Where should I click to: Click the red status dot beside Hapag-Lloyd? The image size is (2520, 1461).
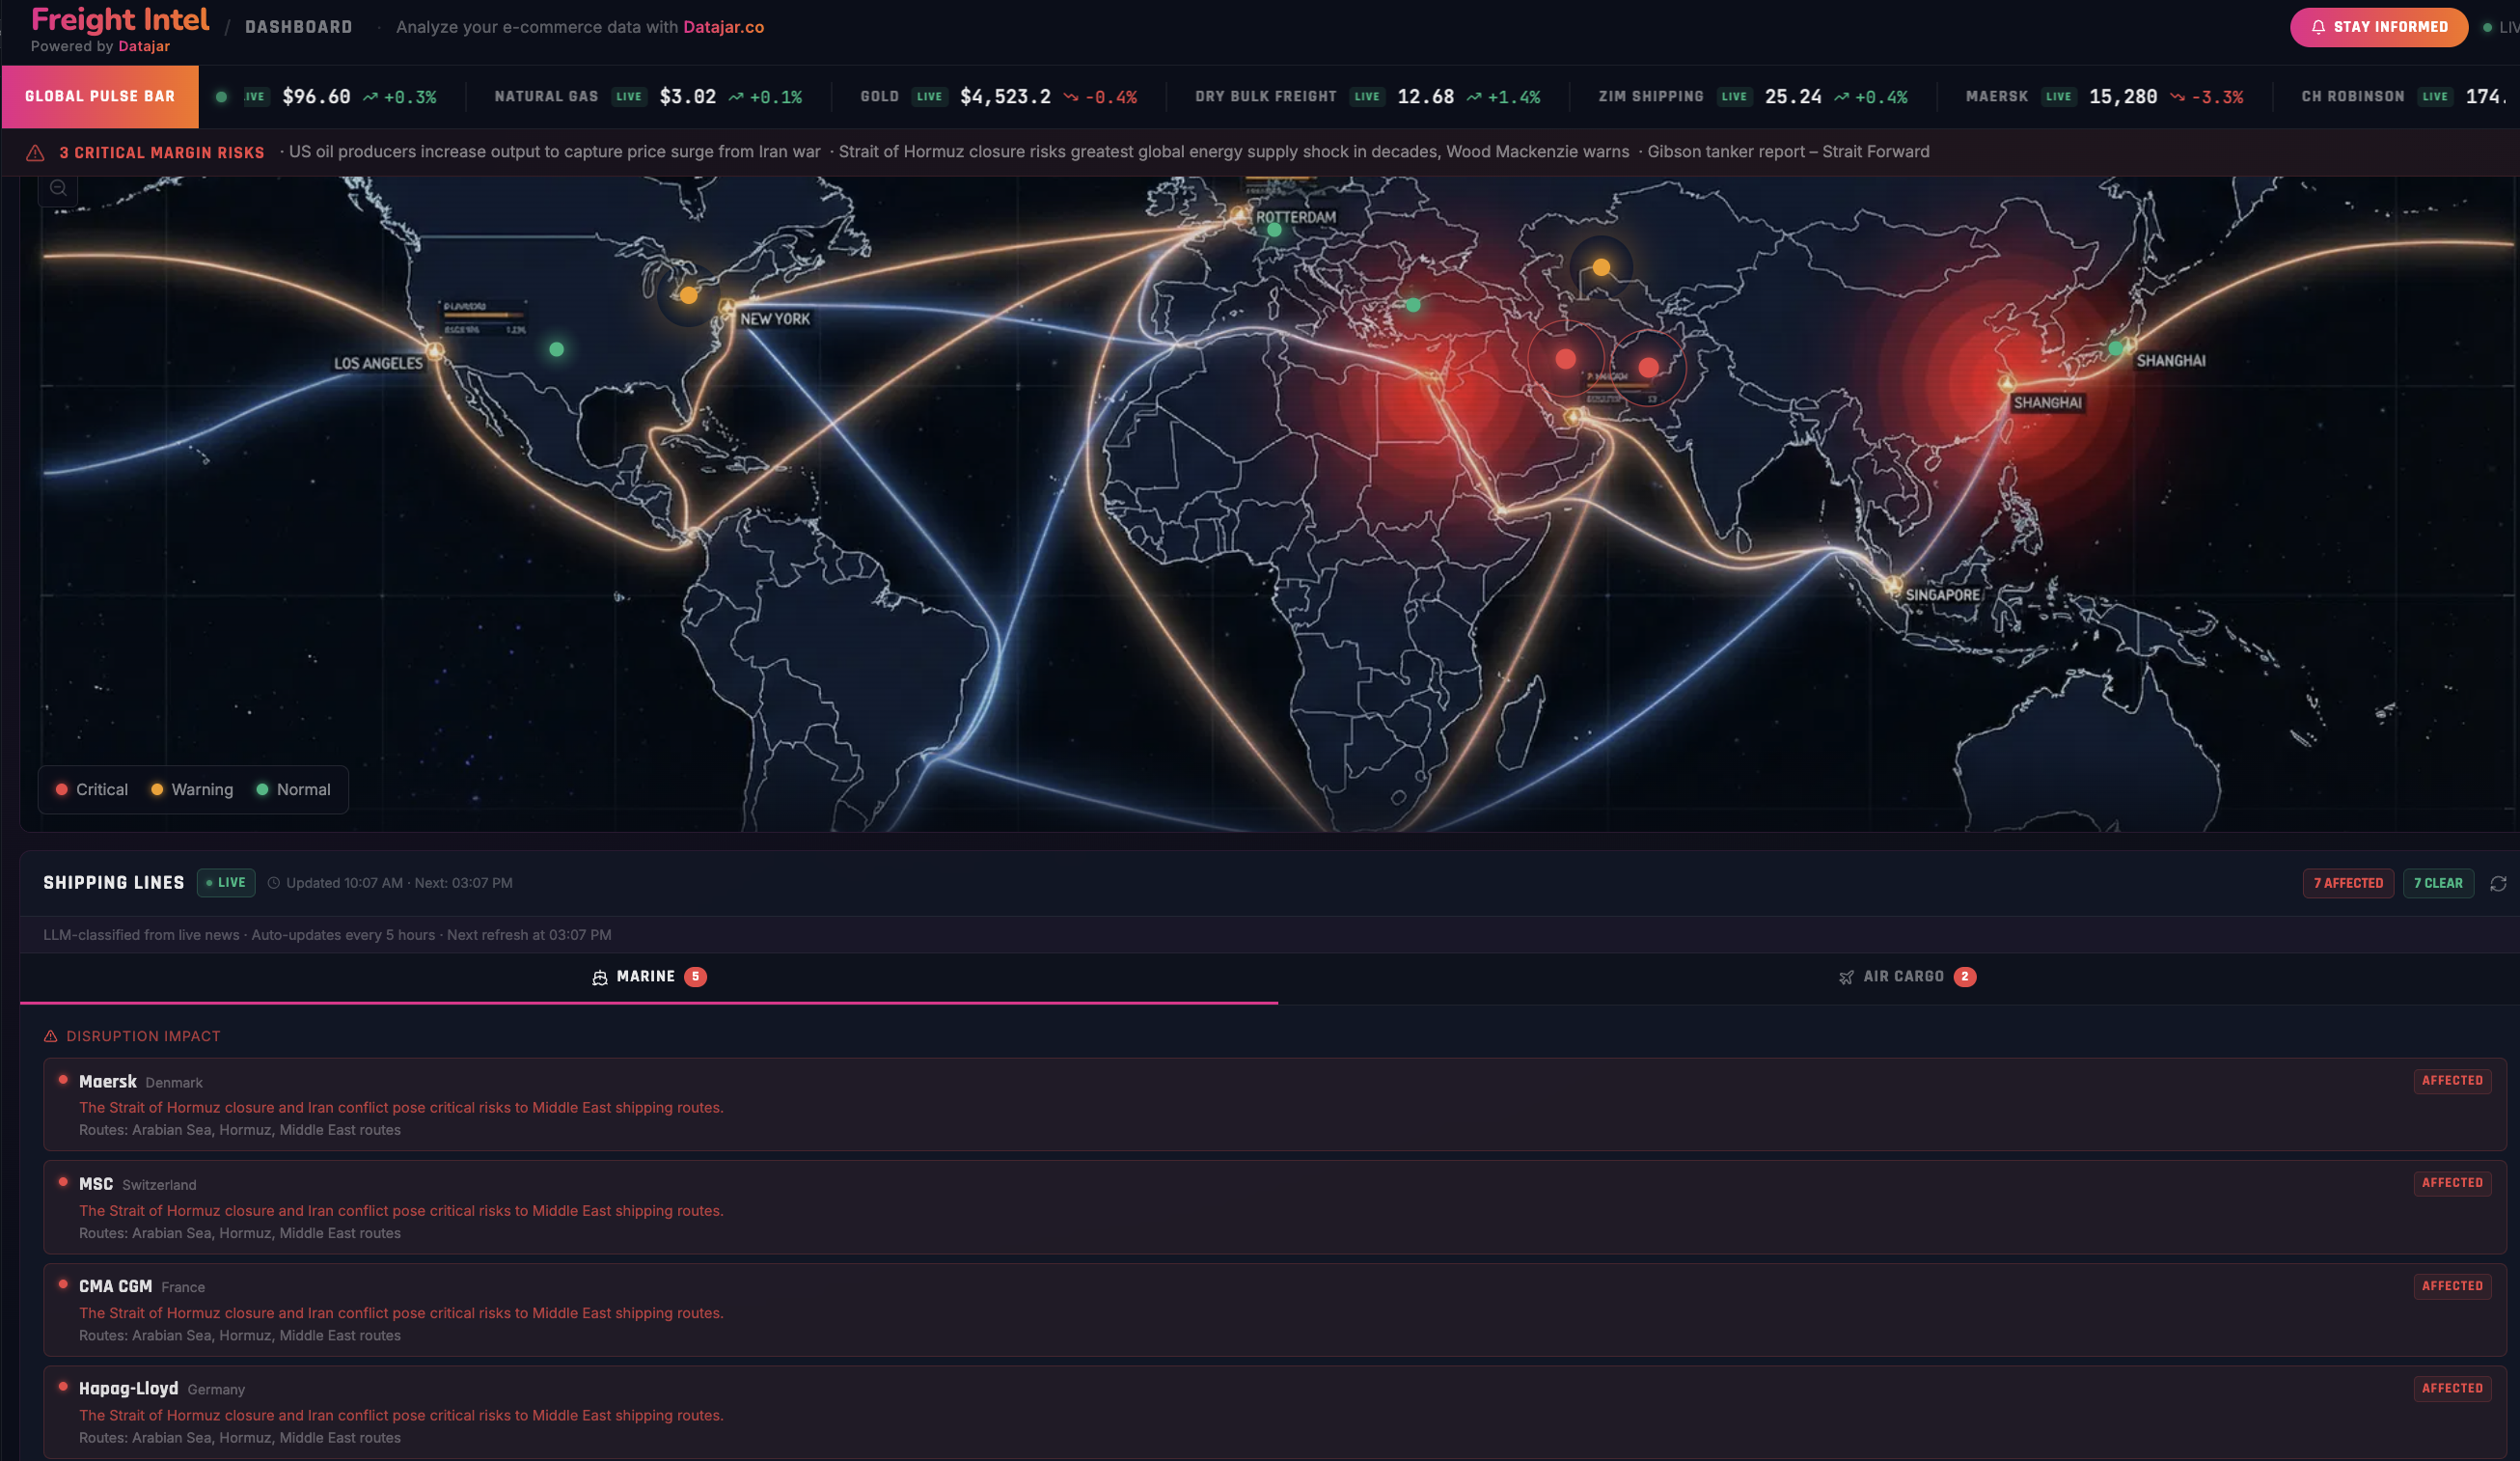tap(63, 1386)
